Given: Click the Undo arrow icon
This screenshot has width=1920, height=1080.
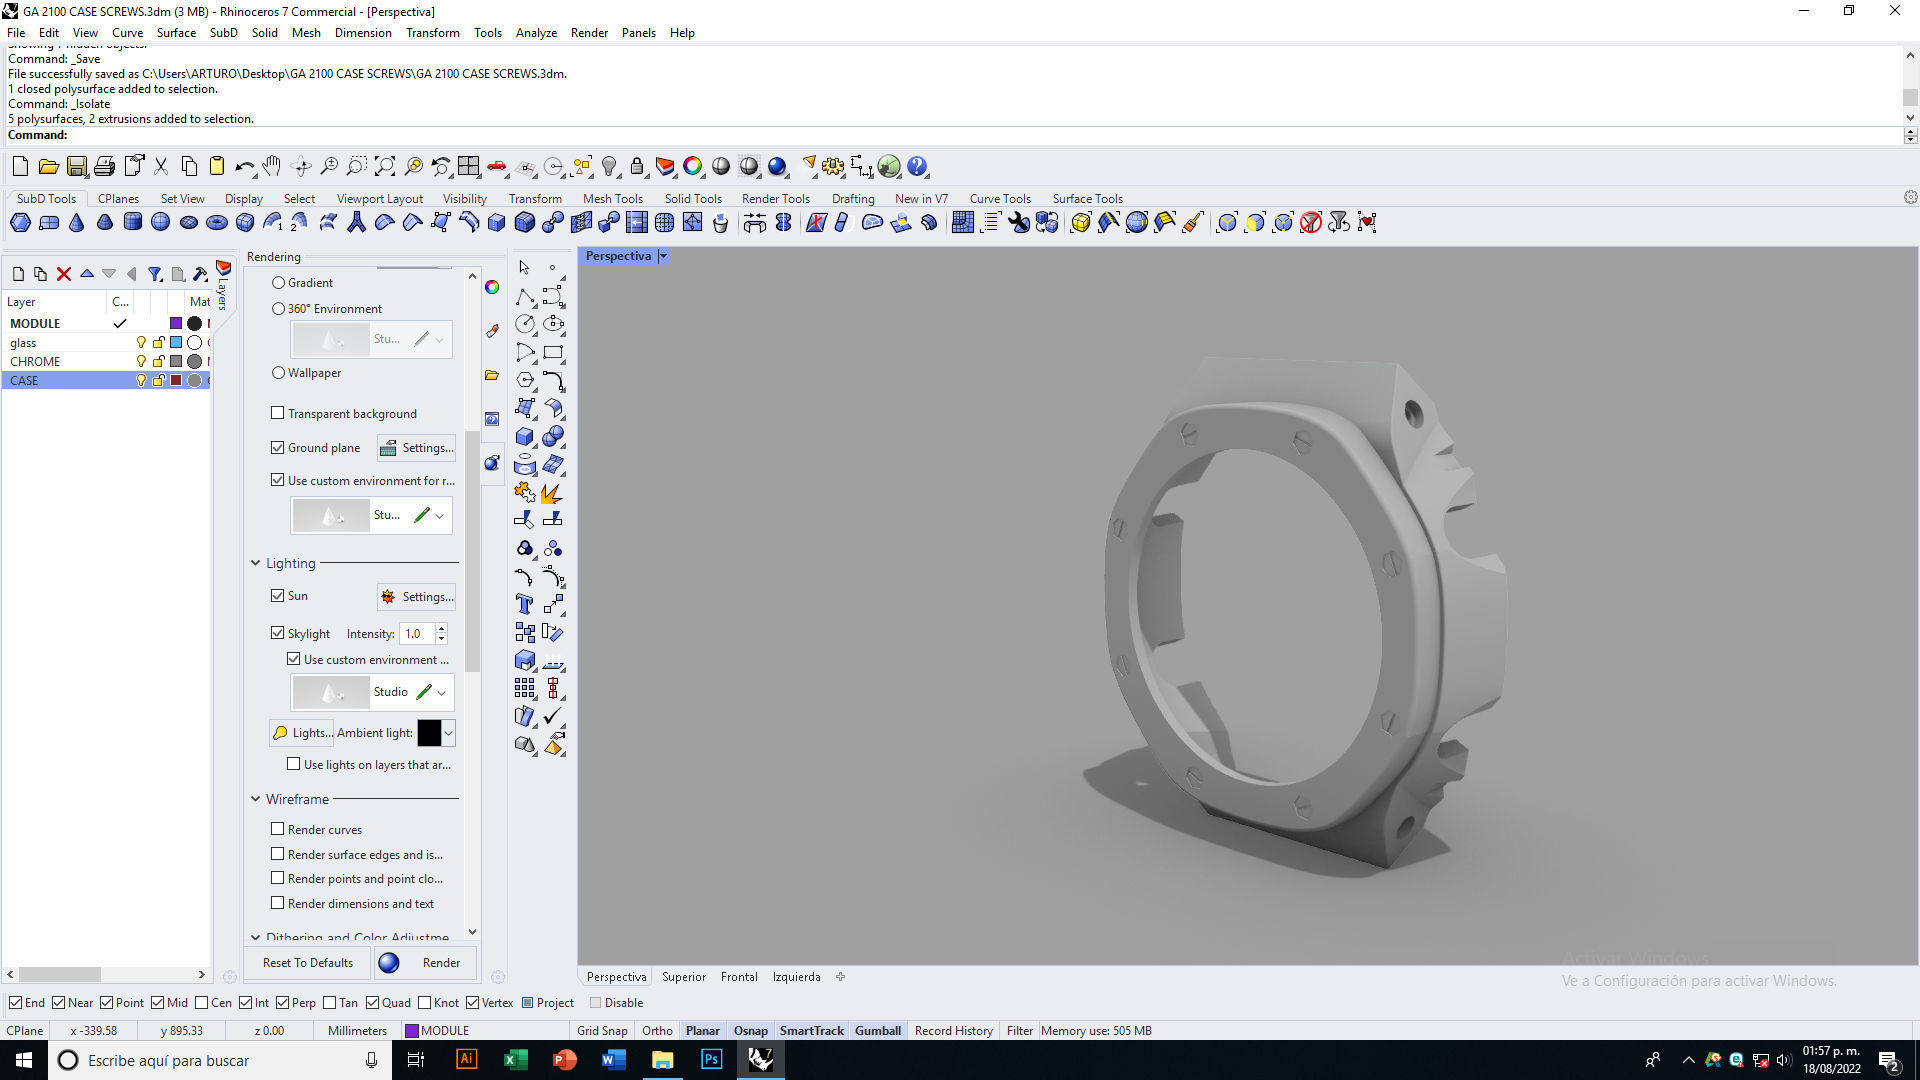Looking at the screenshot, I should (243, 167).
